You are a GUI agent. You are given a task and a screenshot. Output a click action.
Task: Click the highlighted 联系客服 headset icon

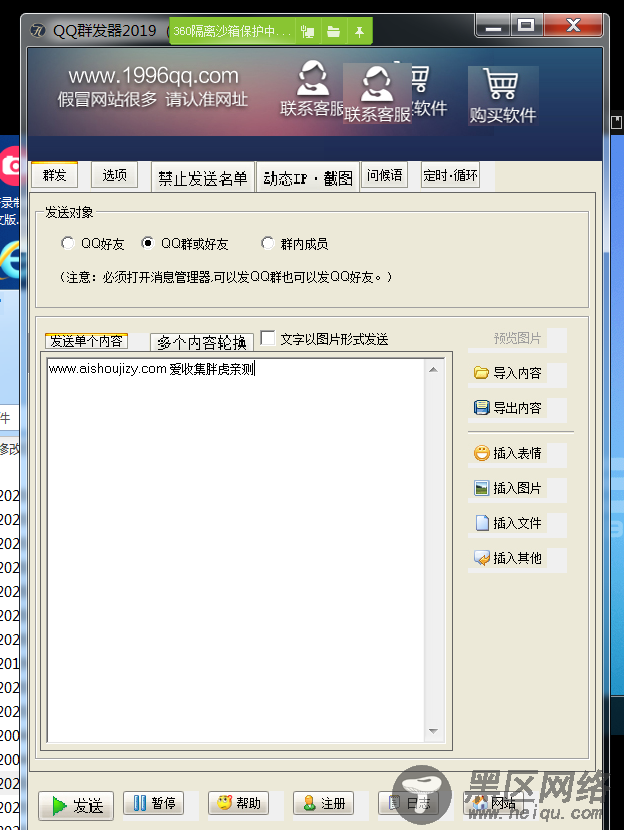[x=377, y=93]
